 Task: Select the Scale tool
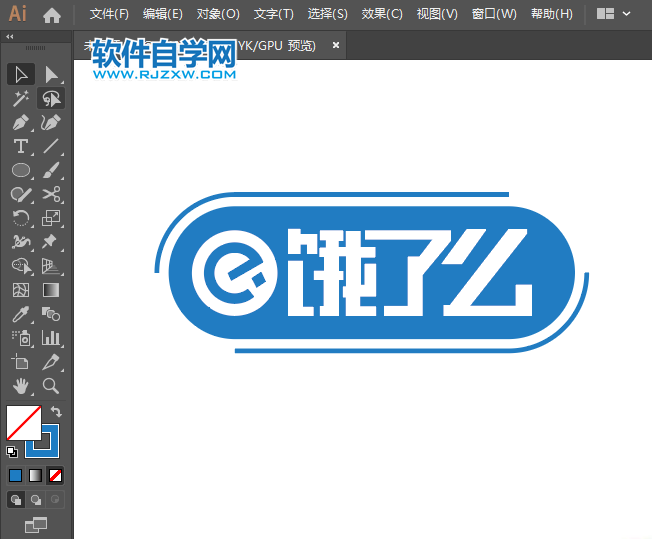point(51,218)
